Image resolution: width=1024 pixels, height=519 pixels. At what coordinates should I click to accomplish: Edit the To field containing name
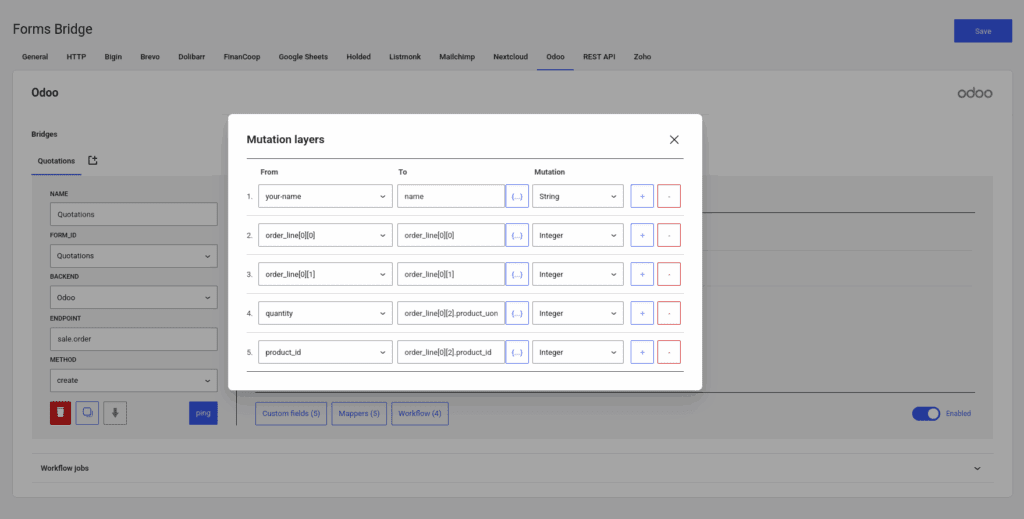click(x=451, y=196)
